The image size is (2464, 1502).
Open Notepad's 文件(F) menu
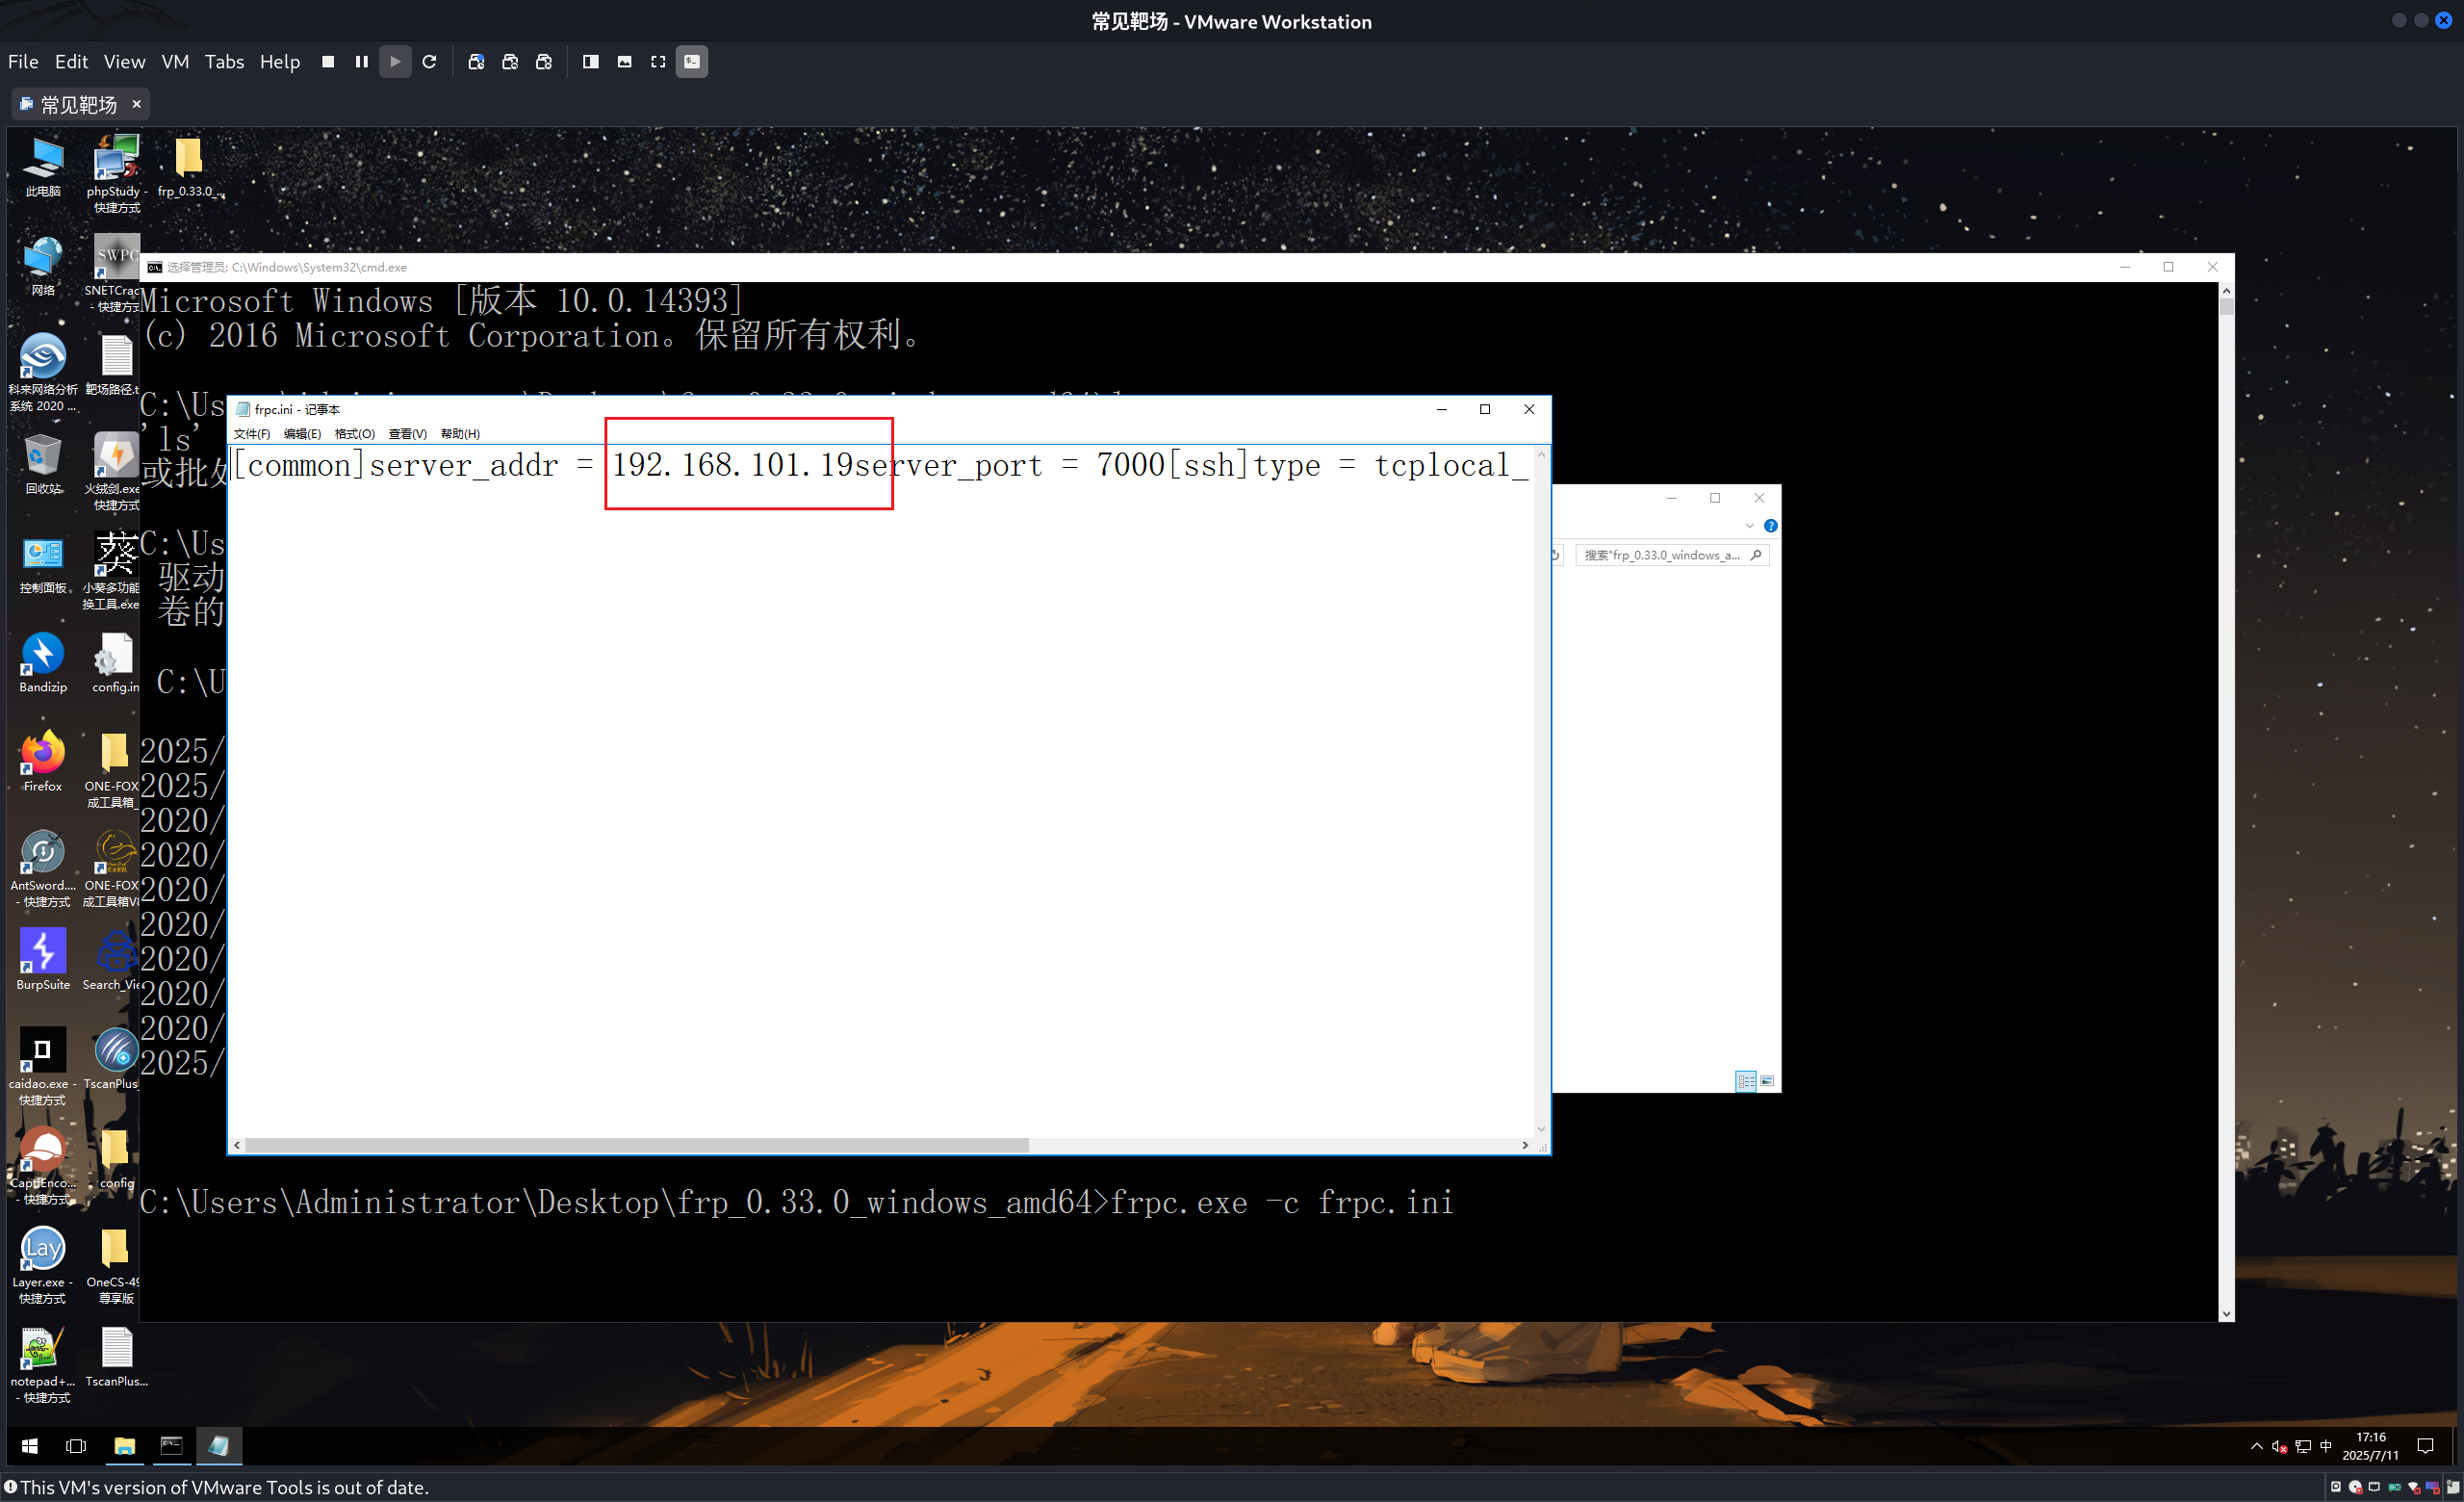251,434
